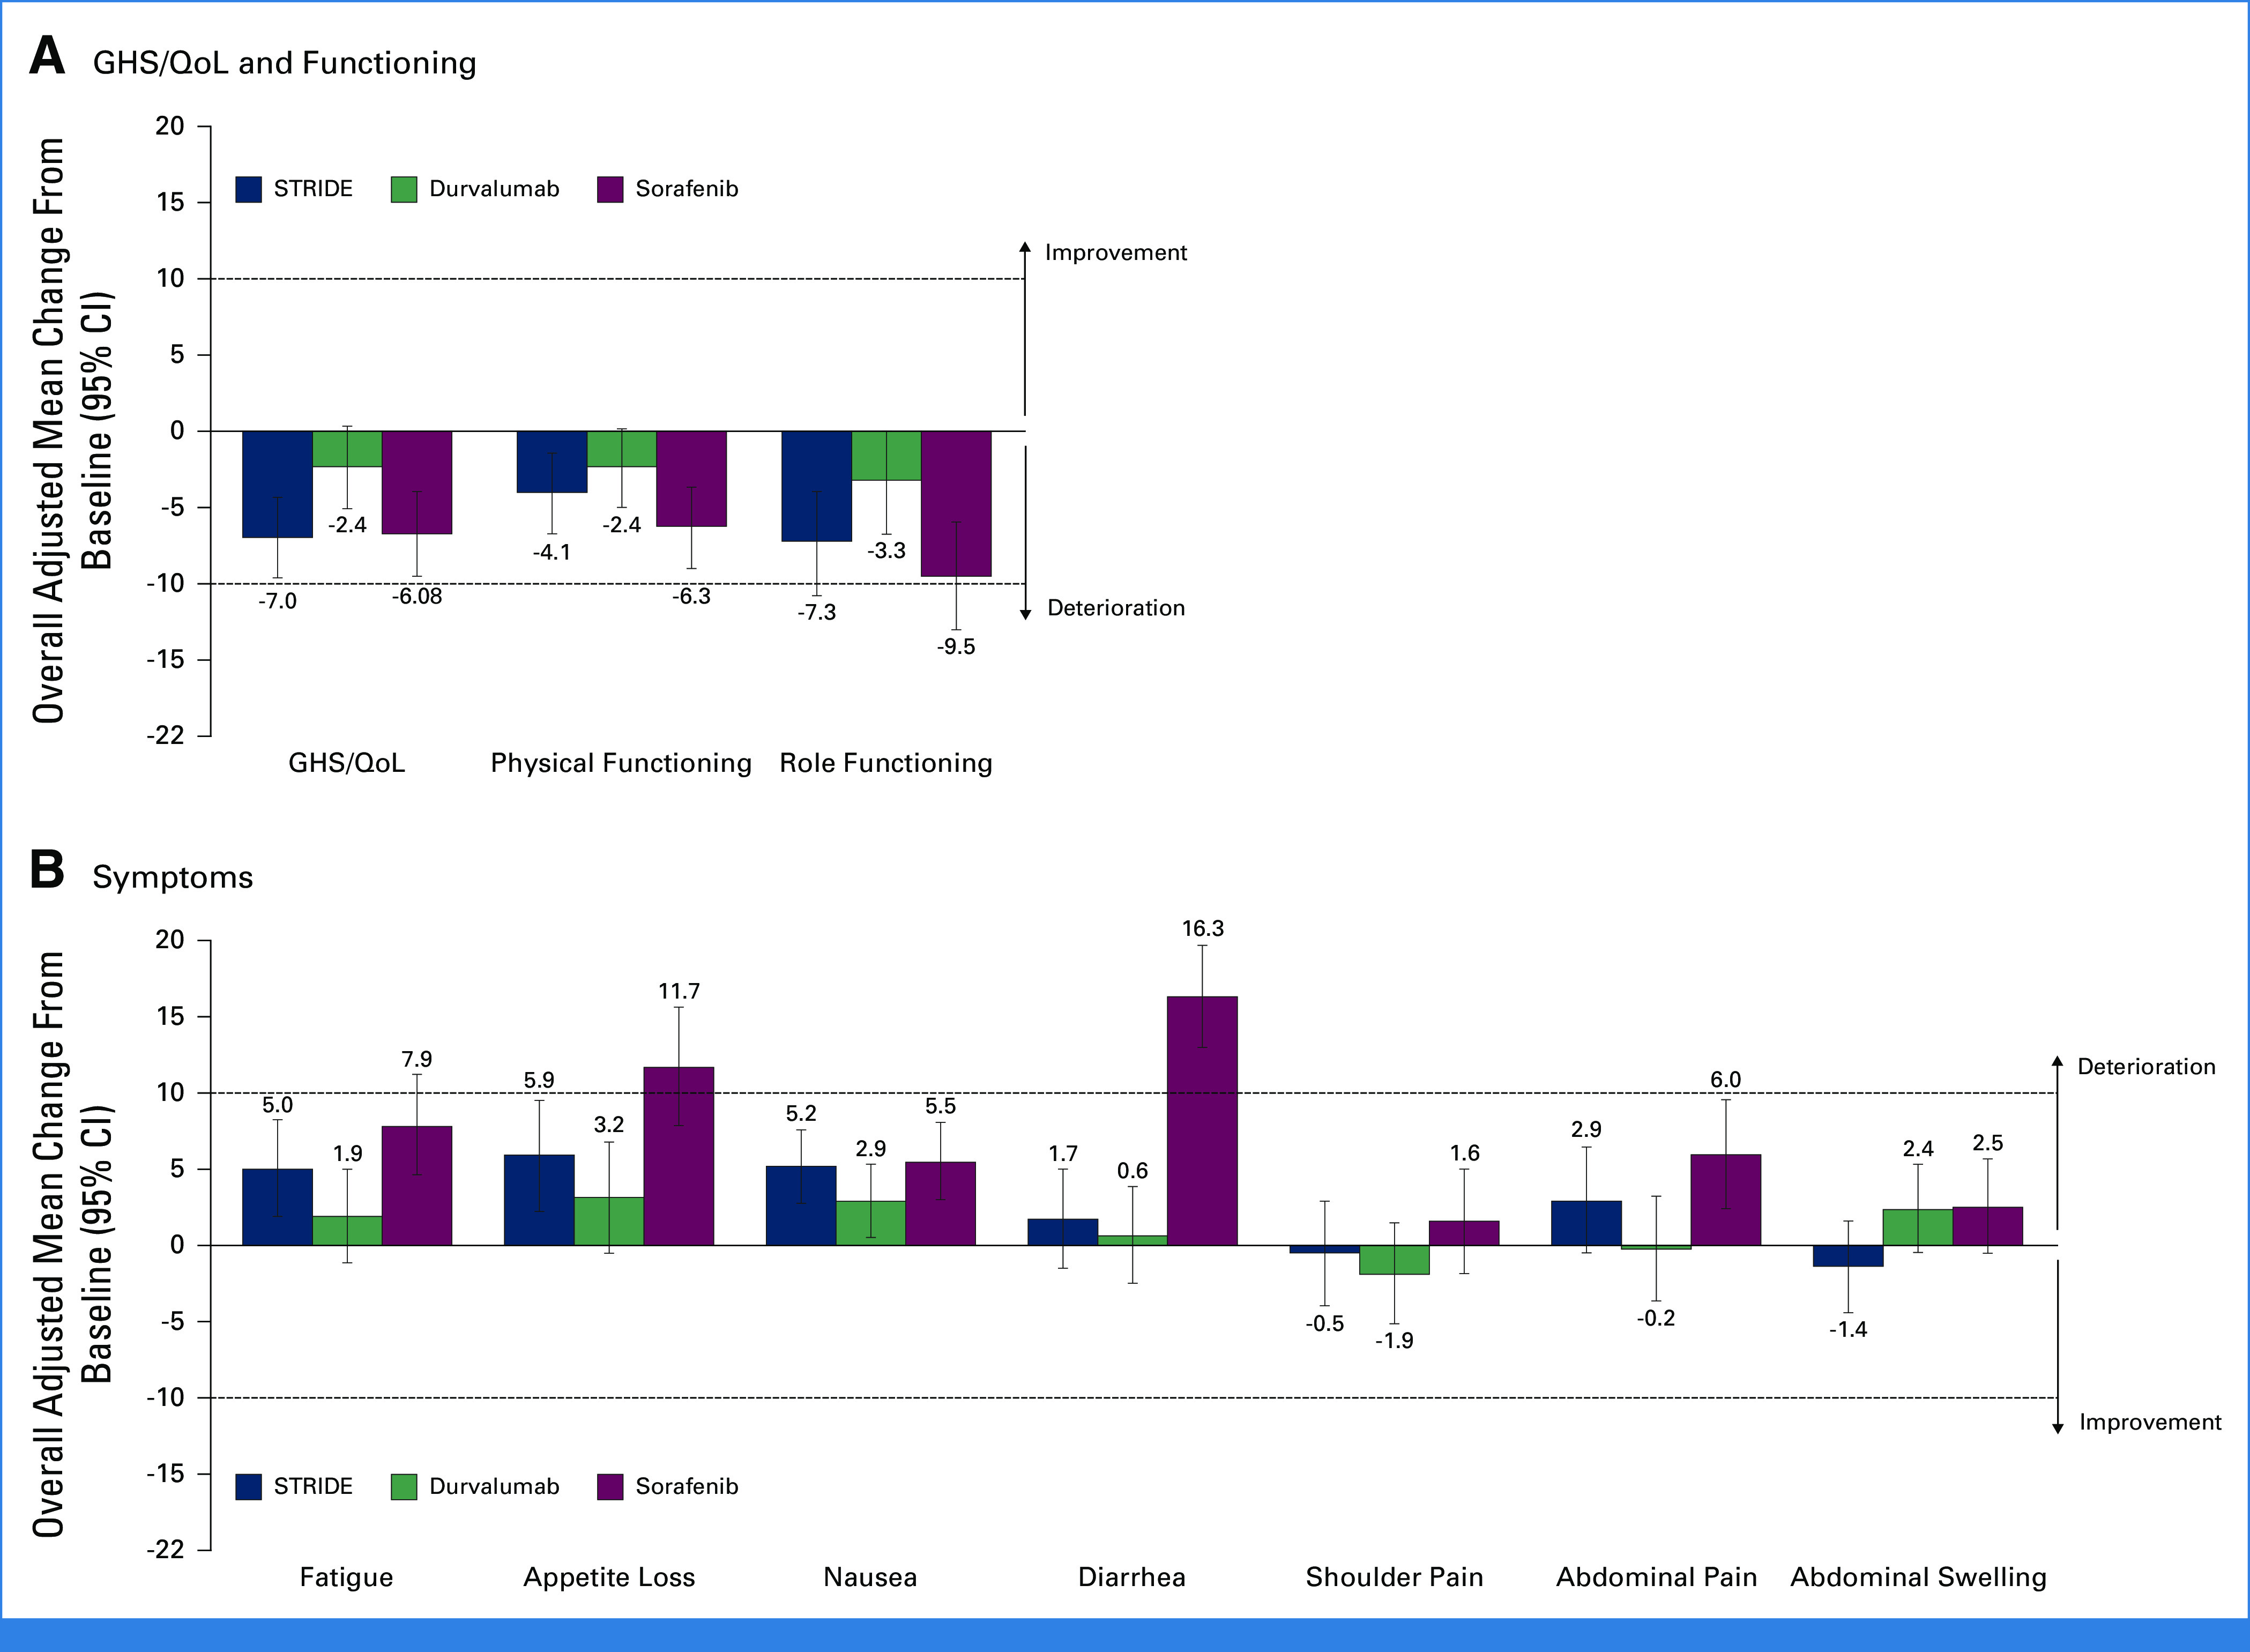The width and height of the screenshot is (2250, 1652).
Task: Click the '-7.0' value under GHS/QoL
Action: (277, 601)
